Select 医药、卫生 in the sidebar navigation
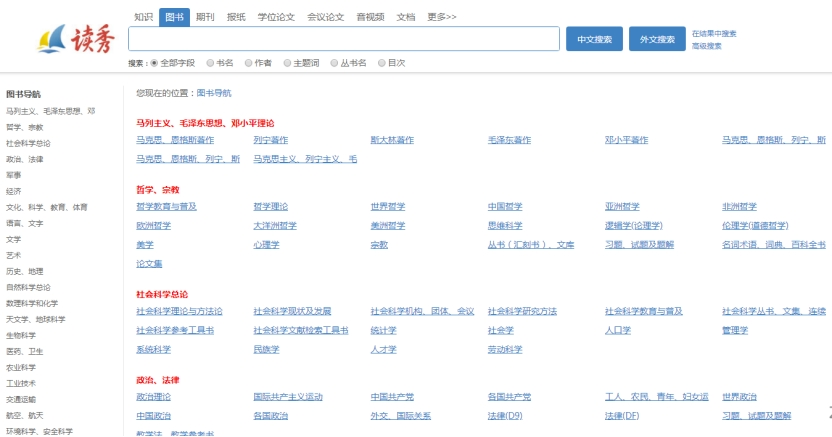The width and height of the screenshot is (832, 437). click(24, 351)
